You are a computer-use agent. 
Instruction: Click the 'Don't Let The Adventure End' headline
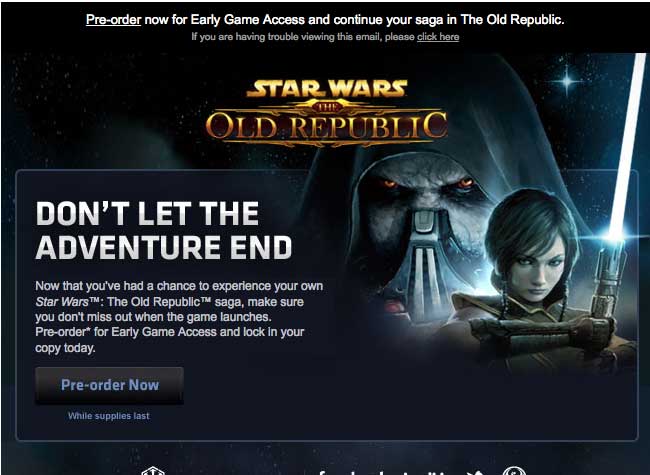click(x=164, y=230)
